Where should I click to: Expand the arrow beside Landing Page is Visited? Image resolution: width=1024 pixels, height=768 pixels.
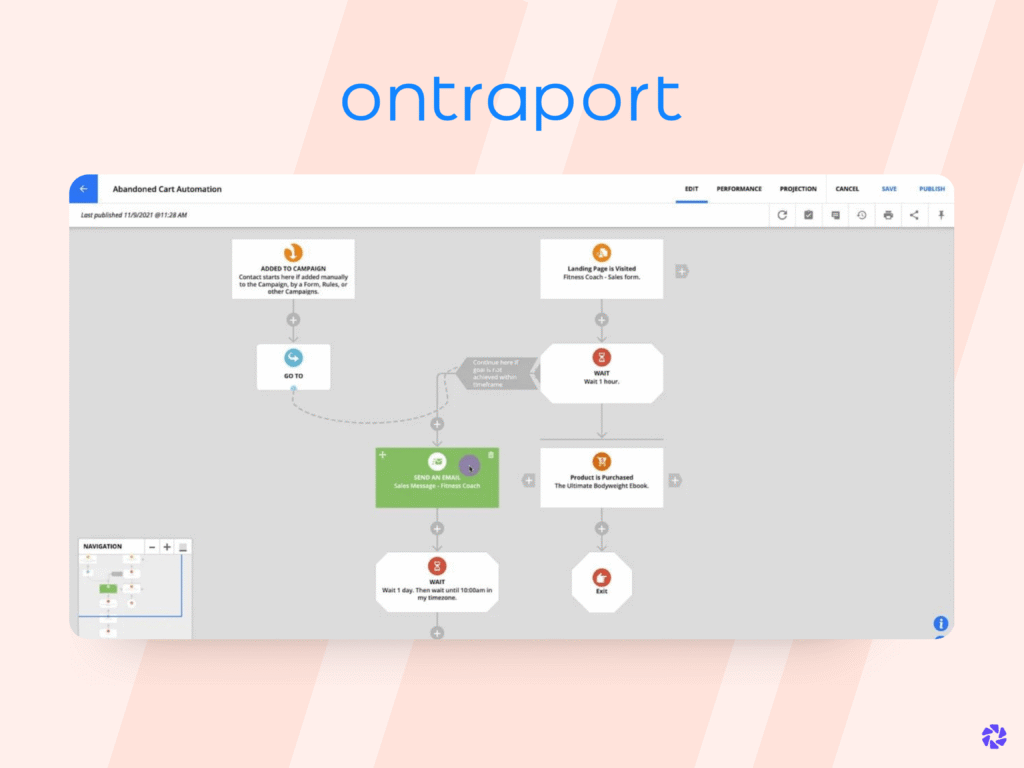tap(681, 269)
